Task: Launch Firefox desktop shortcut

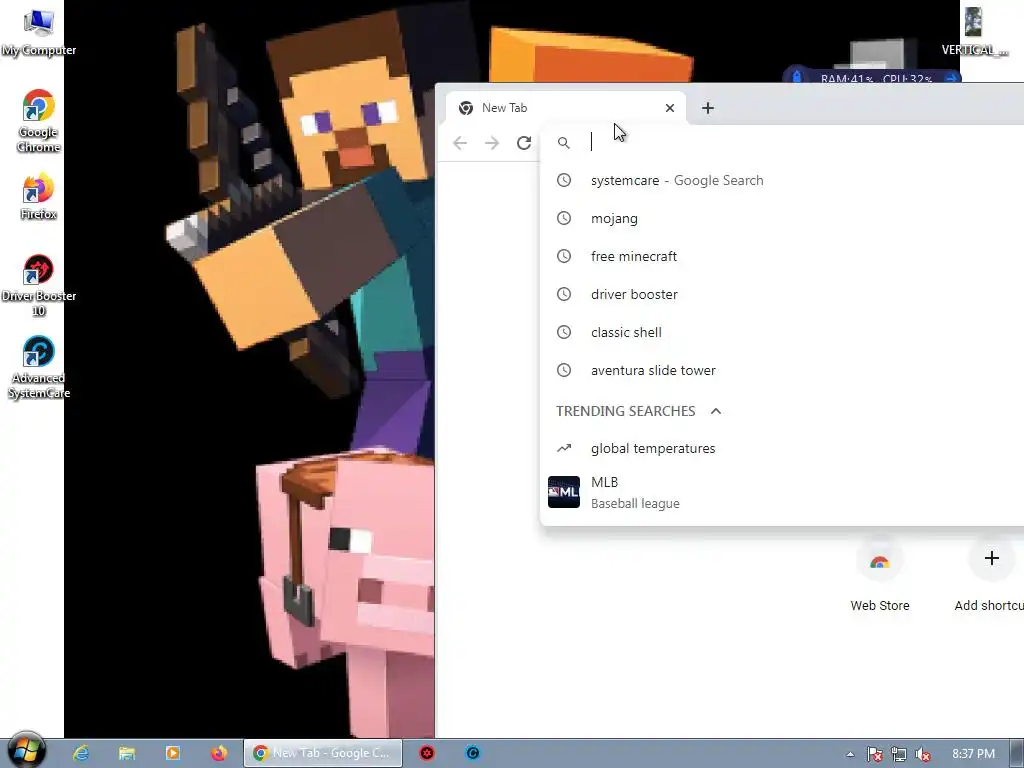Action: [x=38, y=197]
